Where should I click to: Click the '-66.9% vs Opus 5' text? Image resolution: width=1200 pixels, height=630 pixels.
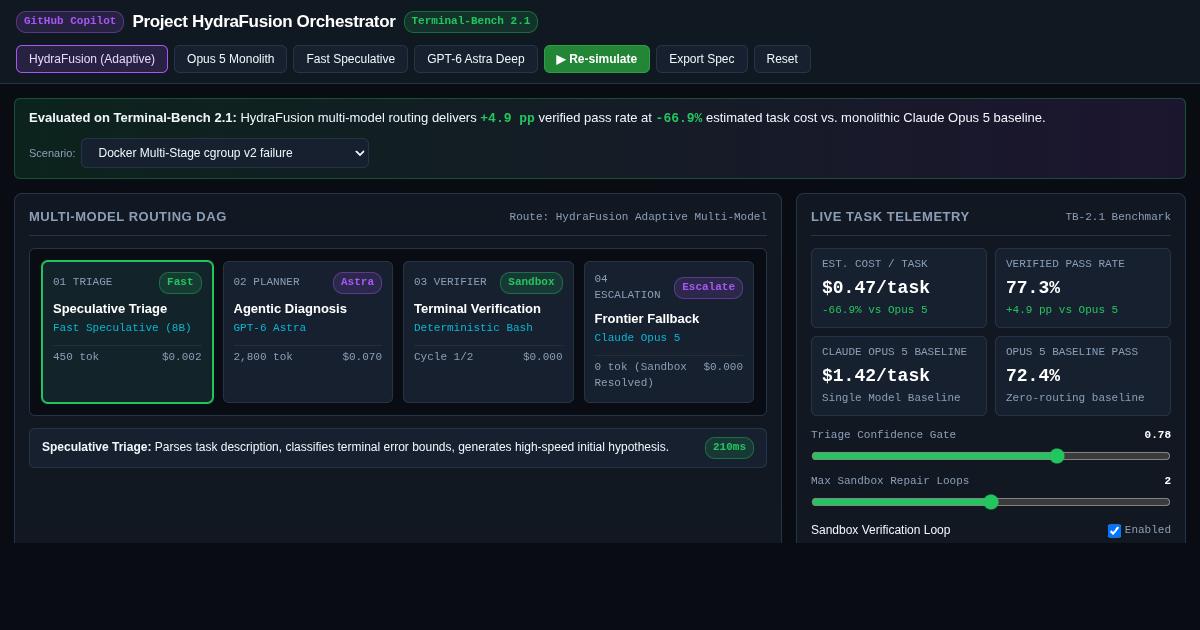coord(875,310)
